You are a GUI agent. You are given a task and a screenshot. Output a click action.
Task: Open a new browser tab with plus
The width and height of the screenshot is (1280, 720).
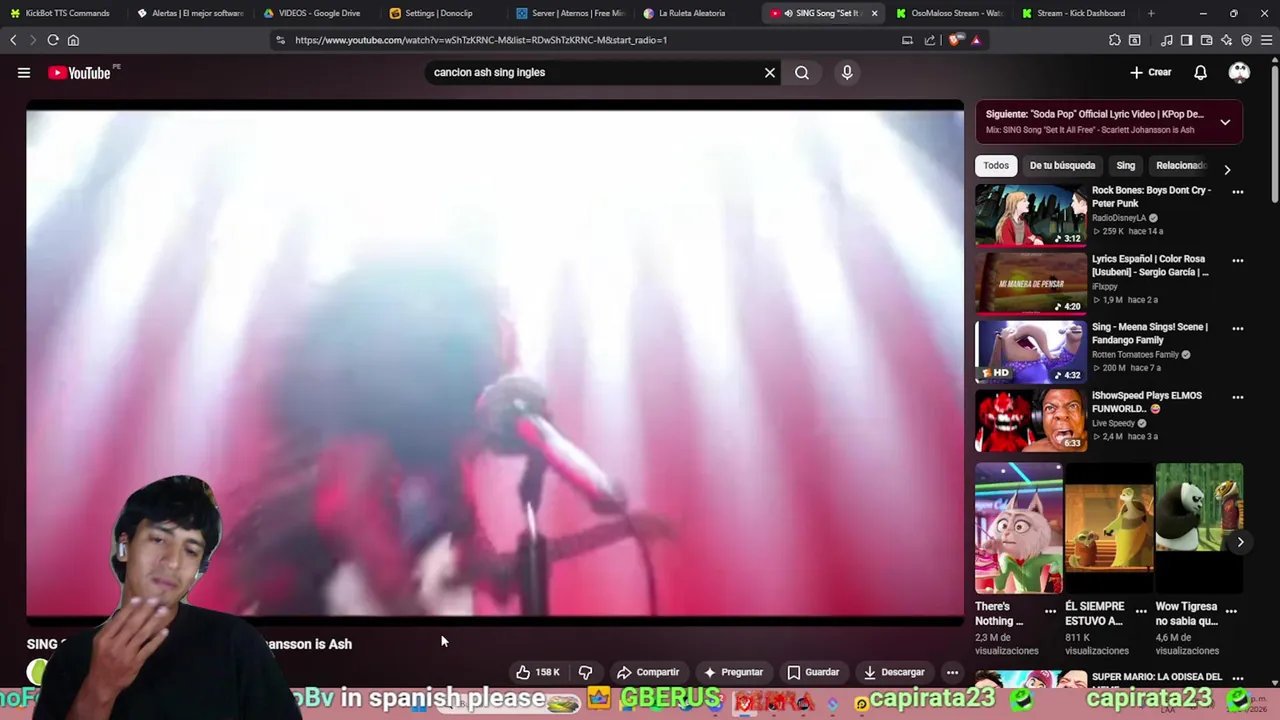click(1151, 13)
